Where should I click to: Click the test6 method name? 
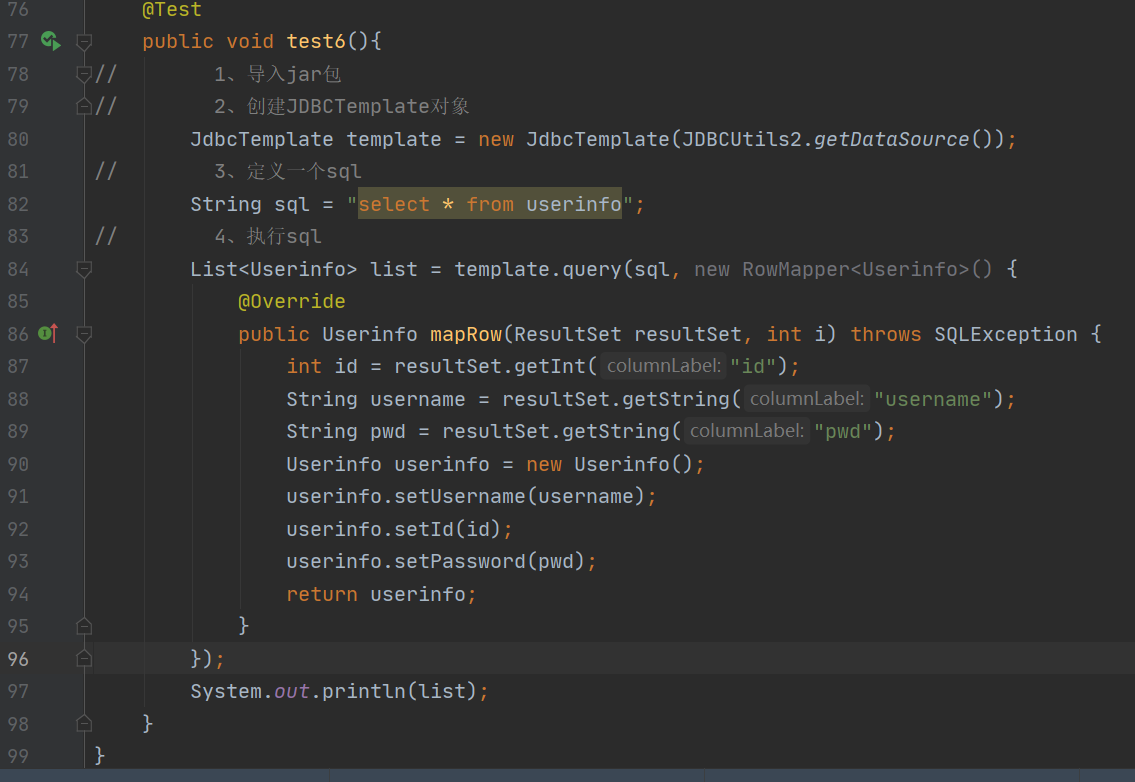(x=316, y=41)
